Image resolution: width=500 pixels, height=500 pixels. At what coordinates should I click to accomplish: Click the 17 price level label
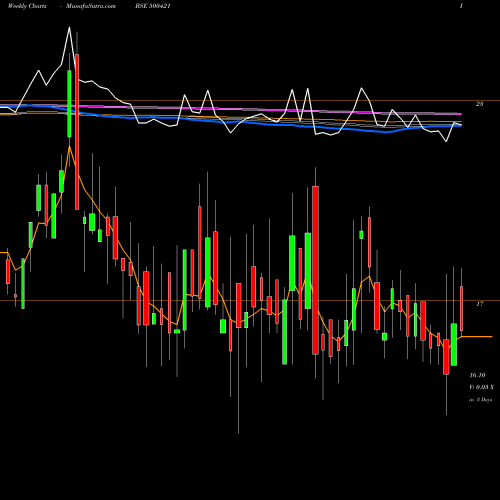tap(479, 304)
